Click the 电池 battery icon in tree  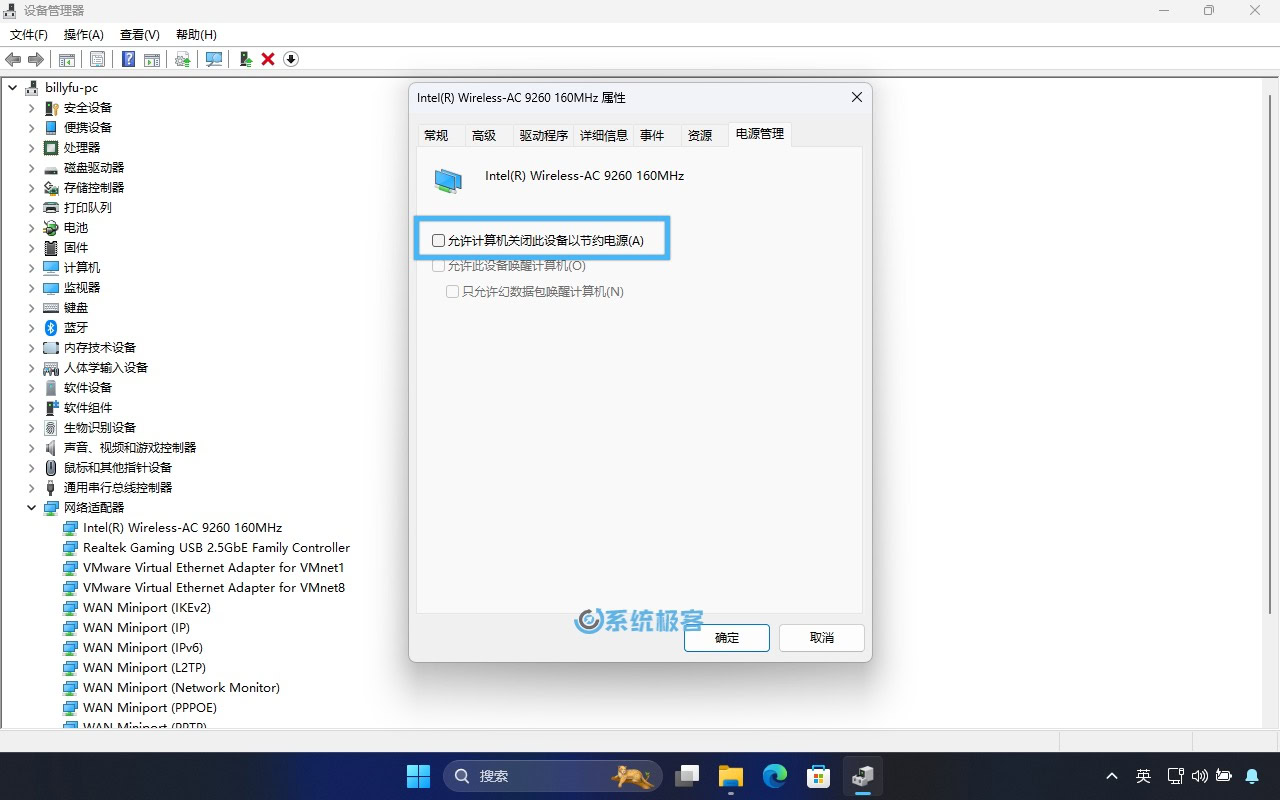pyautogui.click(x=51, y=227)
